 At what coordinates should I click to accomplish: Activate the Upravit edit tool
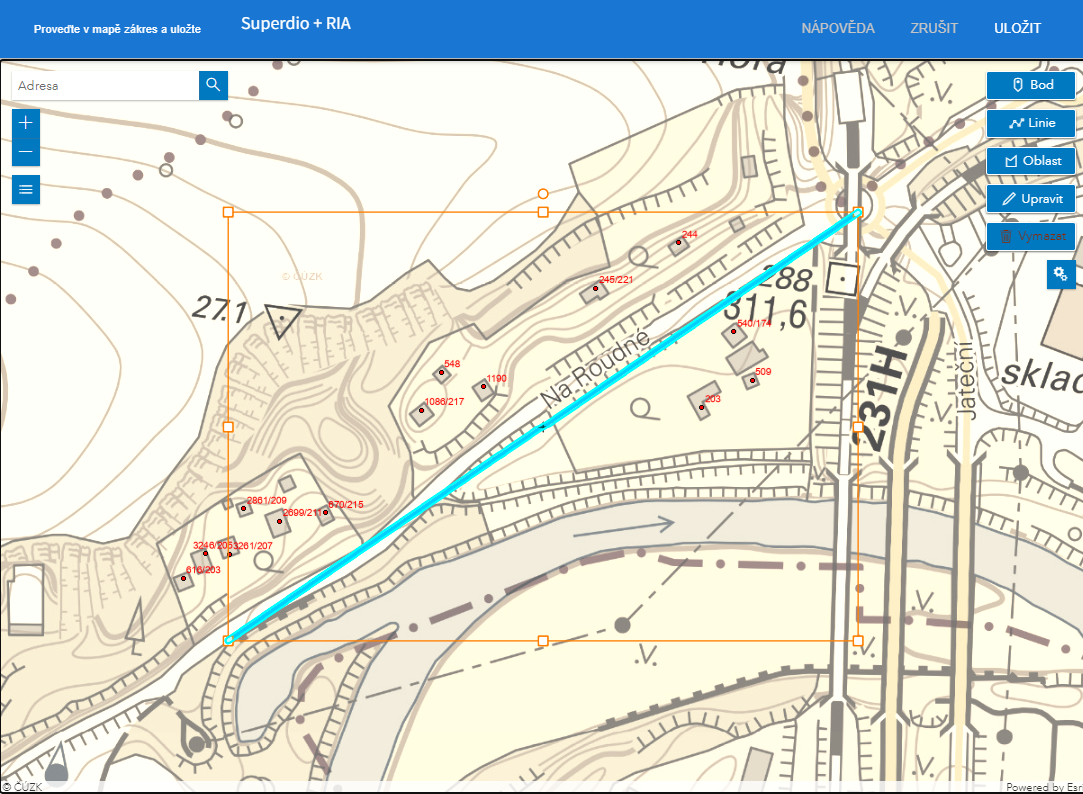(x=1031, y=199)
